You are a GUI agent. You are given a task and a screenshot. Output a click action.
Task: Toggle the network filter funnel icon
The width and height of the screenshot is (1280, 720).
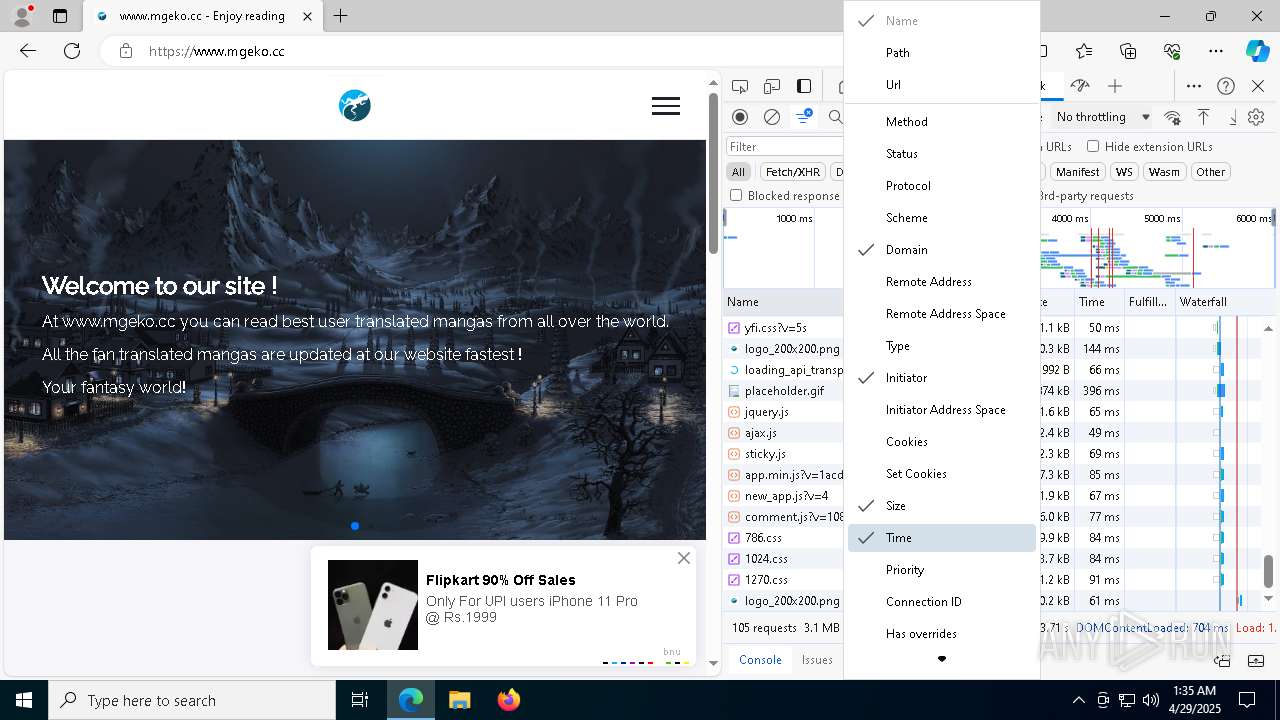[803, 117]
